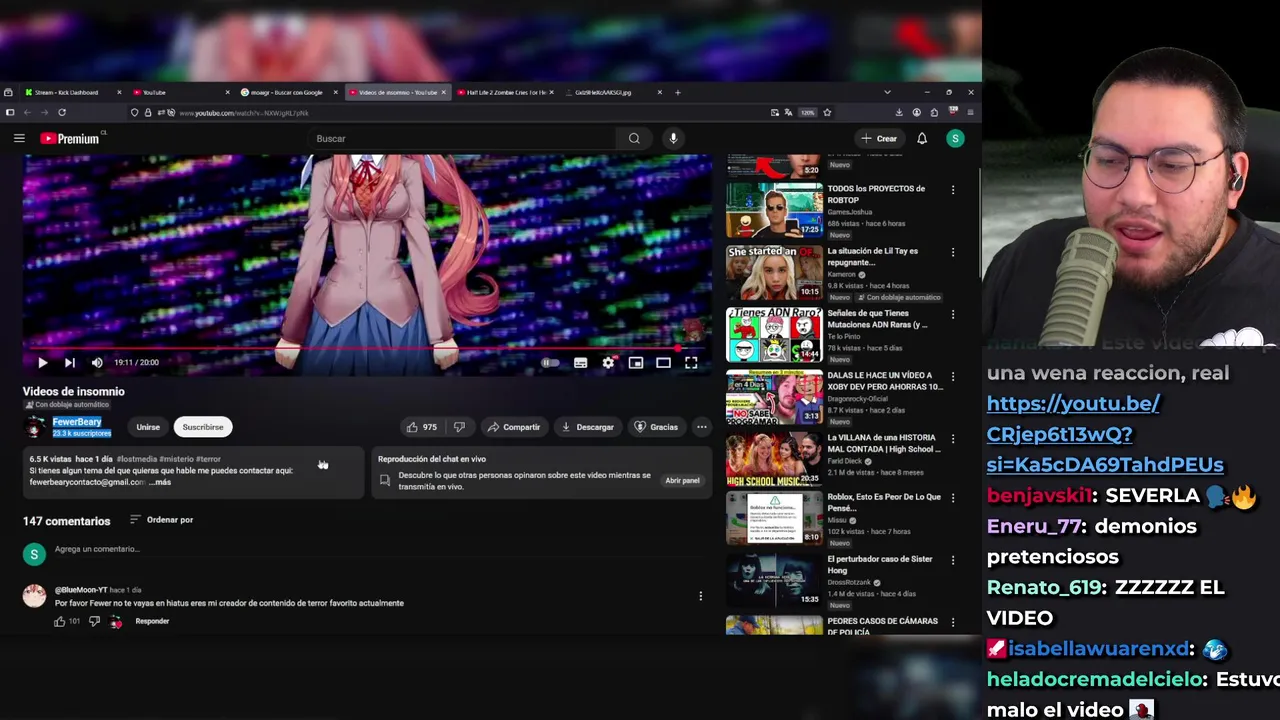The image size is (1280, 720).
Task: Like the BlueMoon-YT comment
Action: (x=60, y=621)
